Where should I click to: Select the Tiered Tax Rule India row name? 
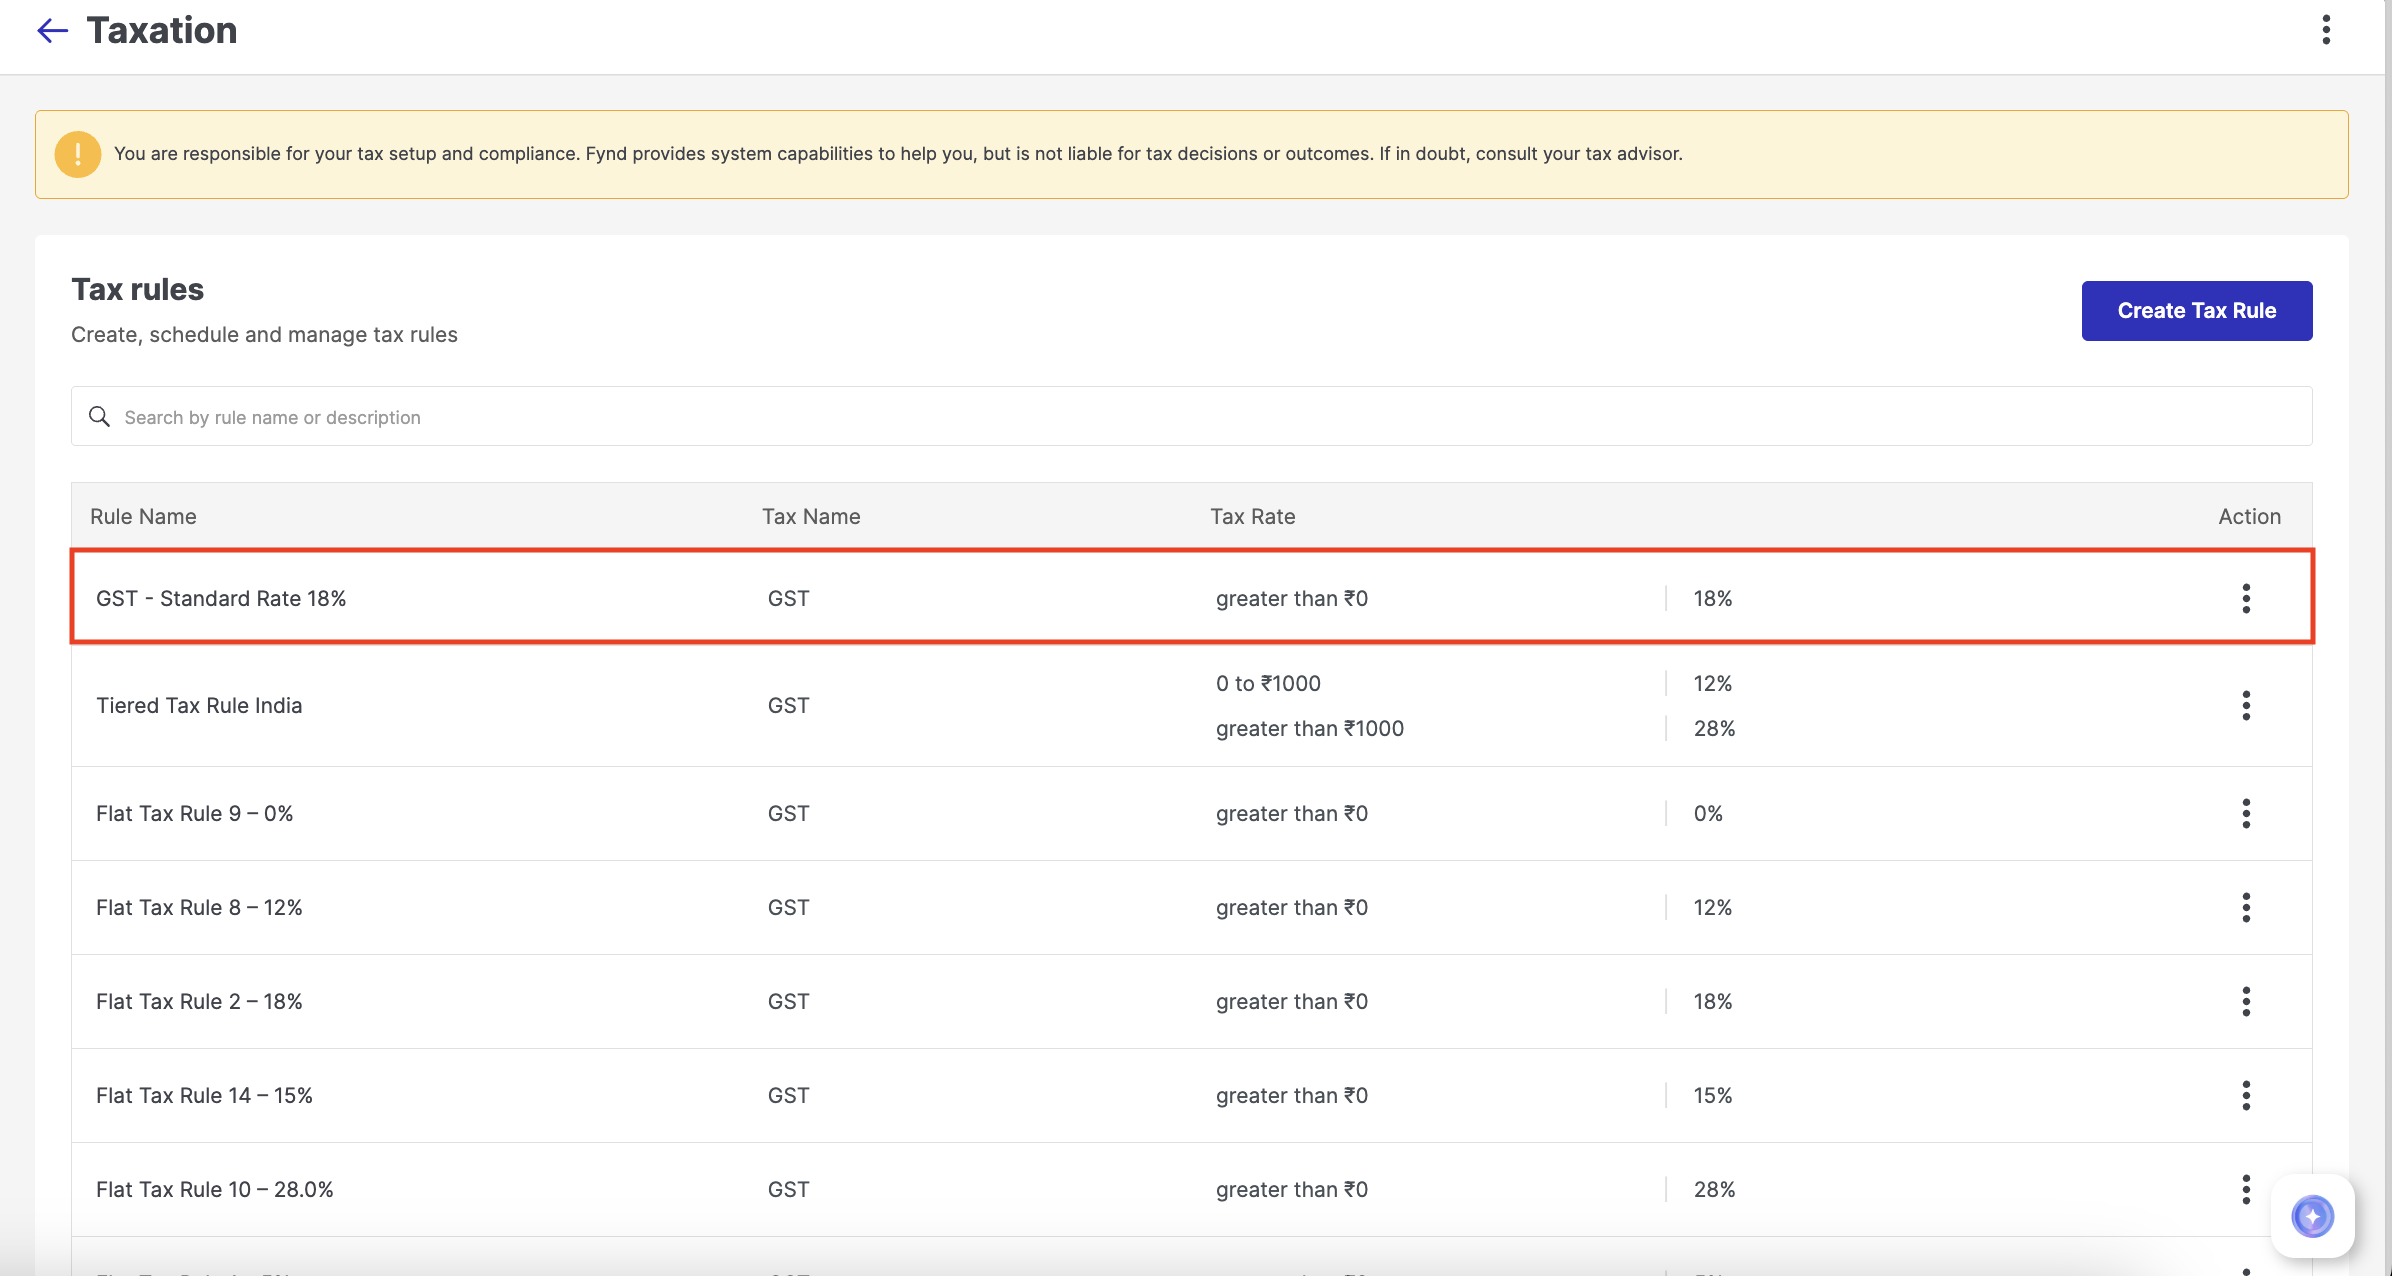coord(199,705)
